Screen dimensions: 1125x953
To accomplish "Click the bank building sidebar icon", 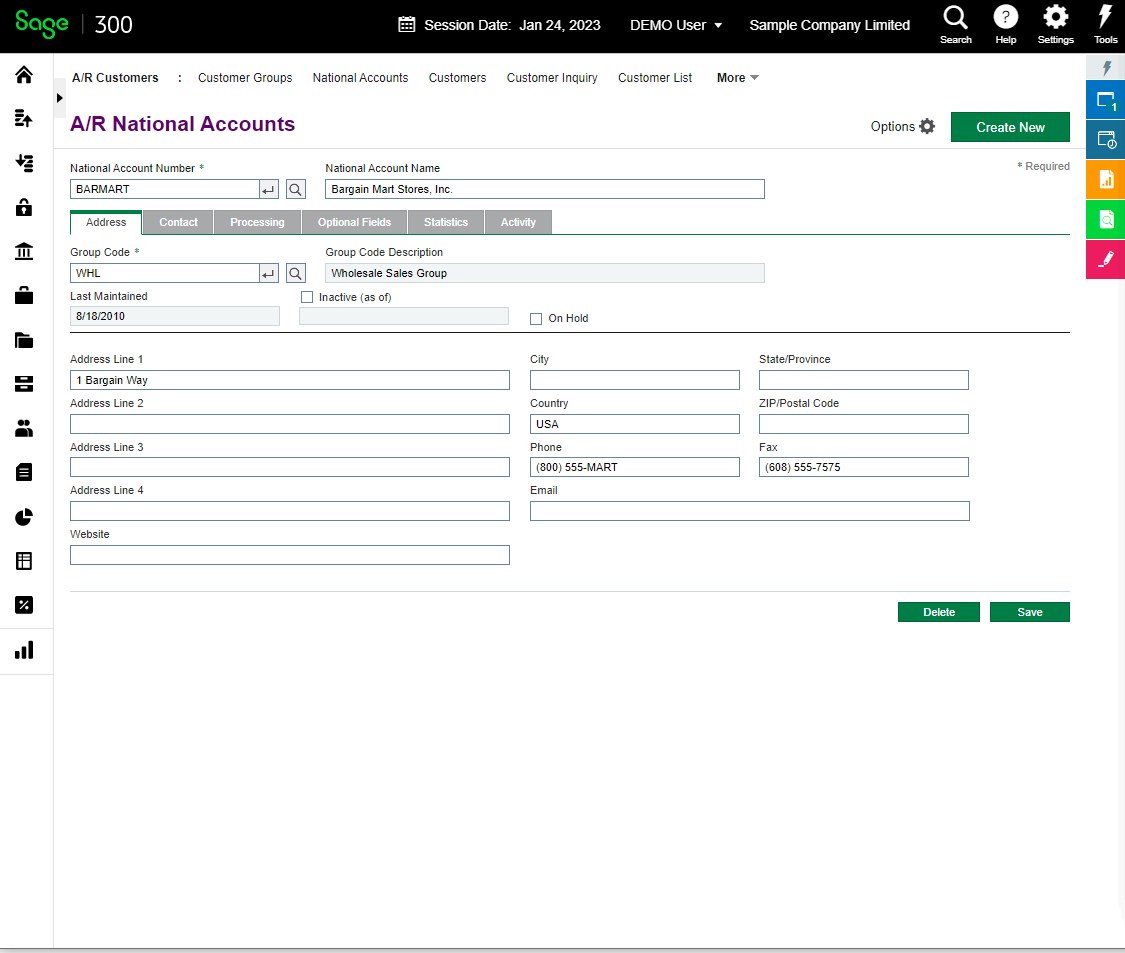I will tap(24, 251).
